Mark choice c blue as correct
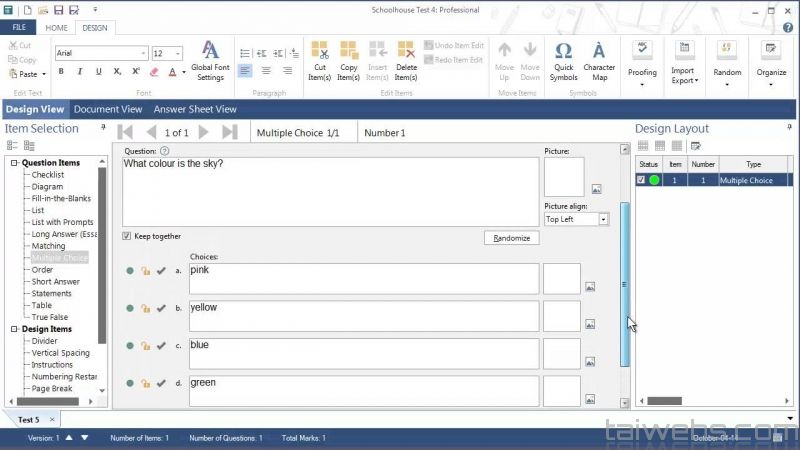This screenshot has width=800, height=450. [x=161, y=346]
